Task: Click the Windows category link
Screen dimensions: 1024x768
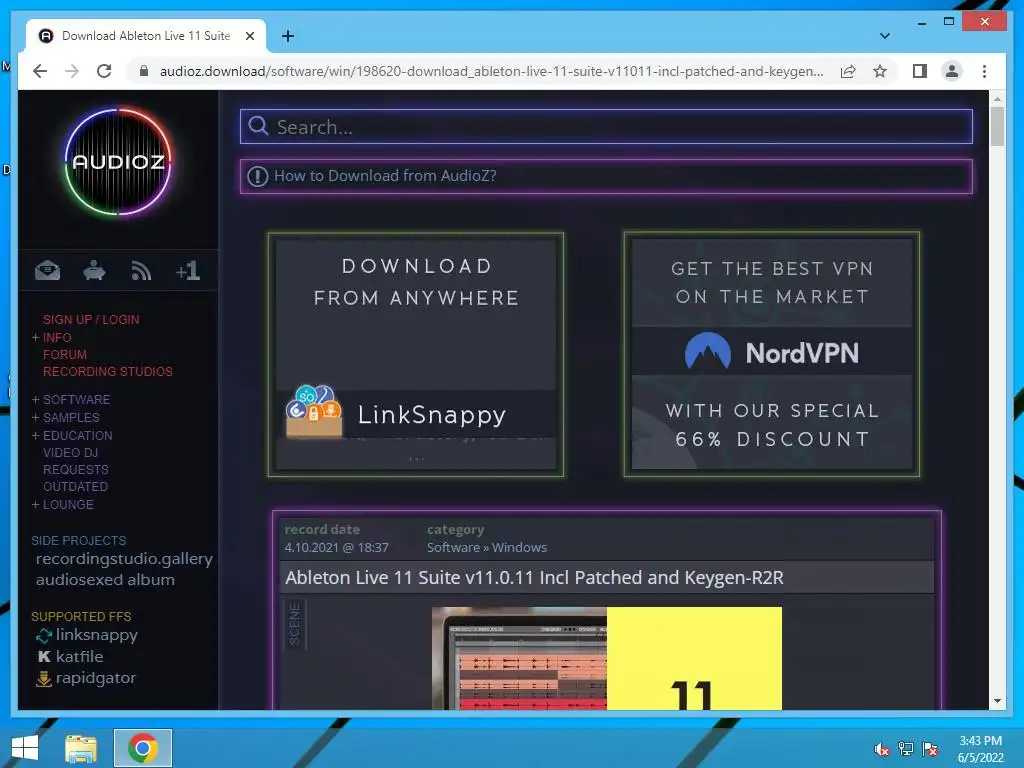Action: 519,547
